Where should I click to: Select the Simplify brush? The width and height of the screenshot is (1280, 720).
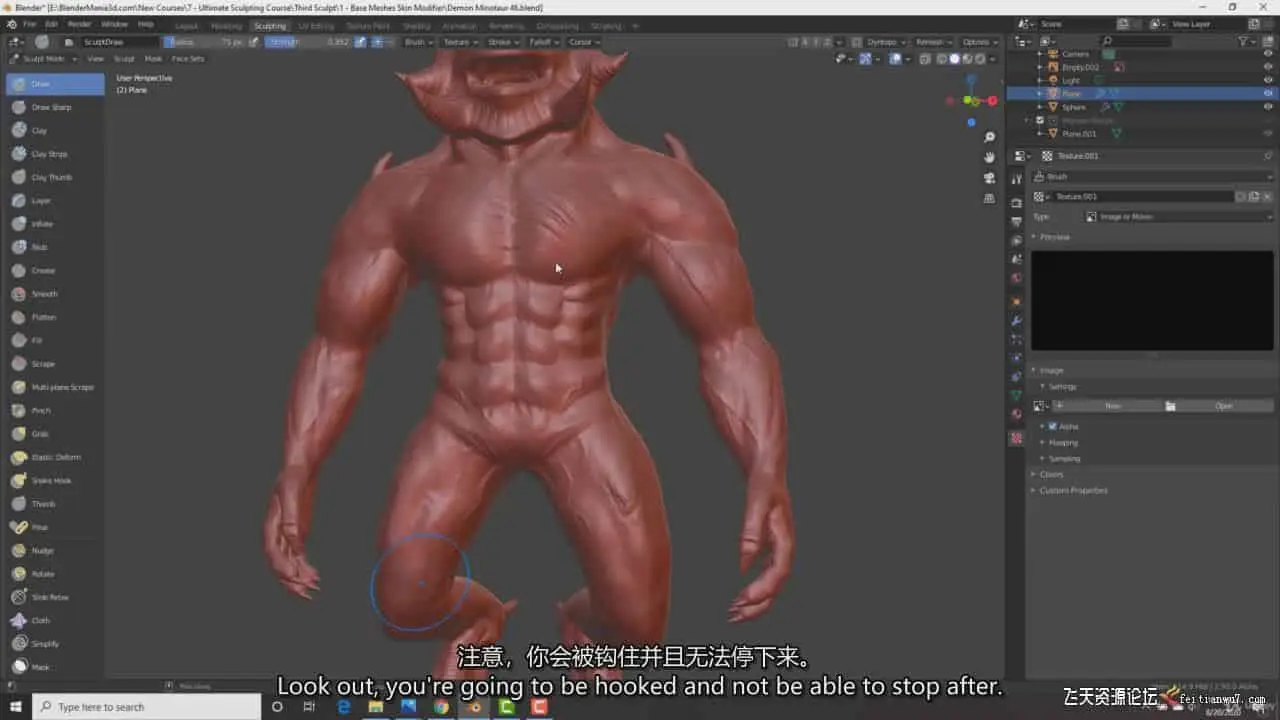click(55, 644)
